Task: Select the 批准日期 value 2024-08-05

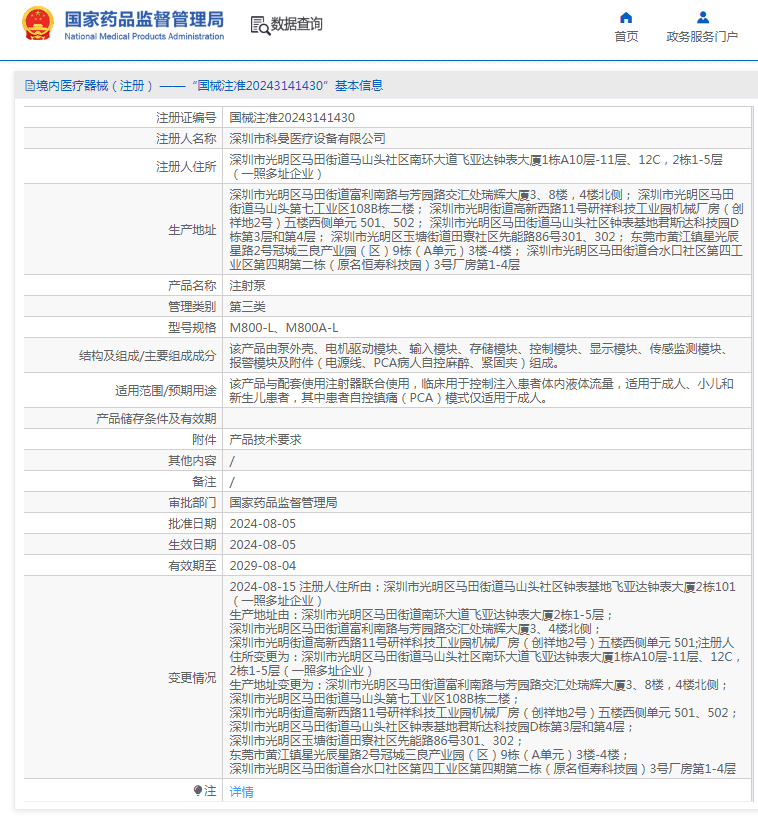Action: click(263, 524)
